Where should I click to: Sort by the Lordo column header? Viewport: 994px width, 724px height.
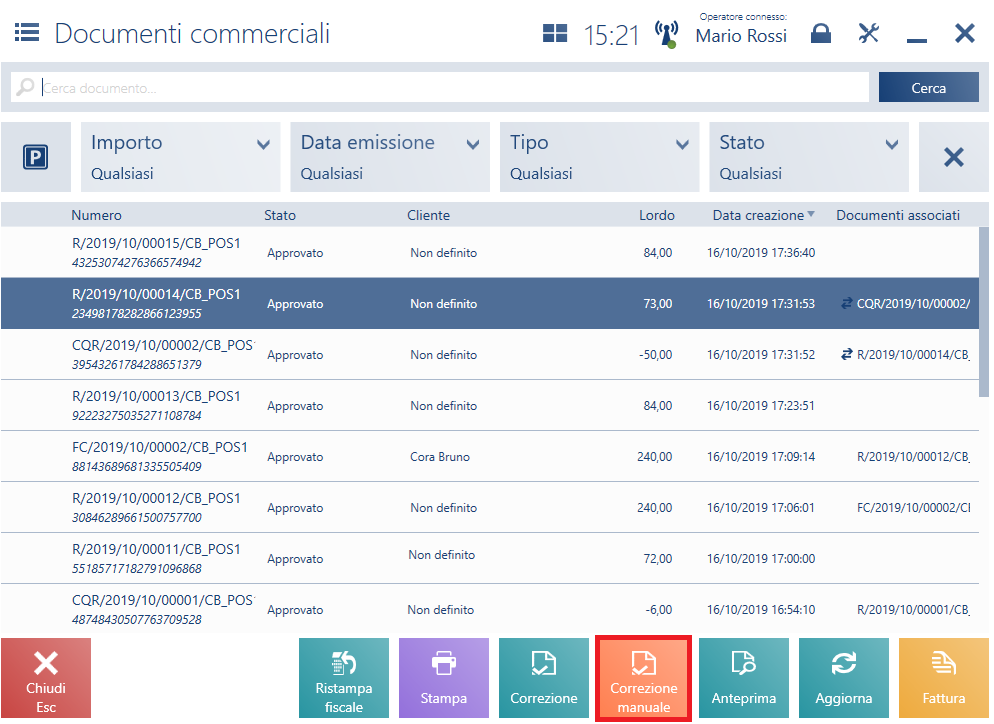(x=656, y=215)
